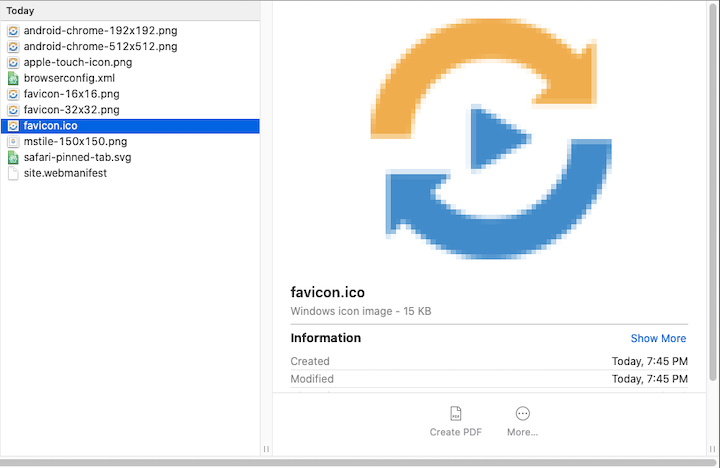
Task: Select the highlighted favicon.ico row name
Action: (x=51, y=126)
